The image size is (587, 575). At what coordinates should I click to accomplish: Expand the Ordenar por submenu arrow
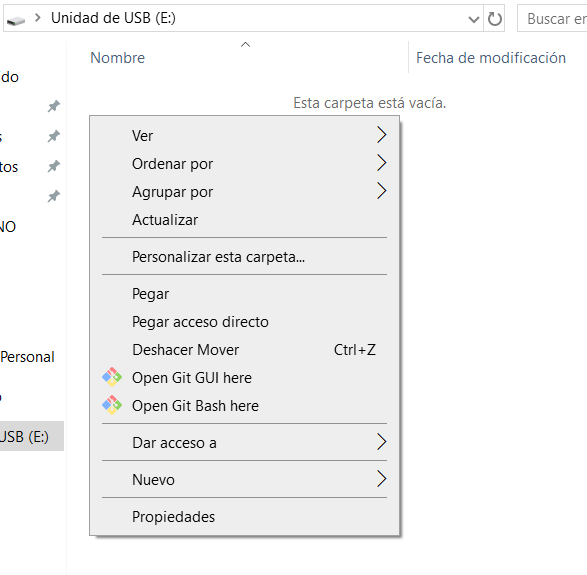pos(381,163)
